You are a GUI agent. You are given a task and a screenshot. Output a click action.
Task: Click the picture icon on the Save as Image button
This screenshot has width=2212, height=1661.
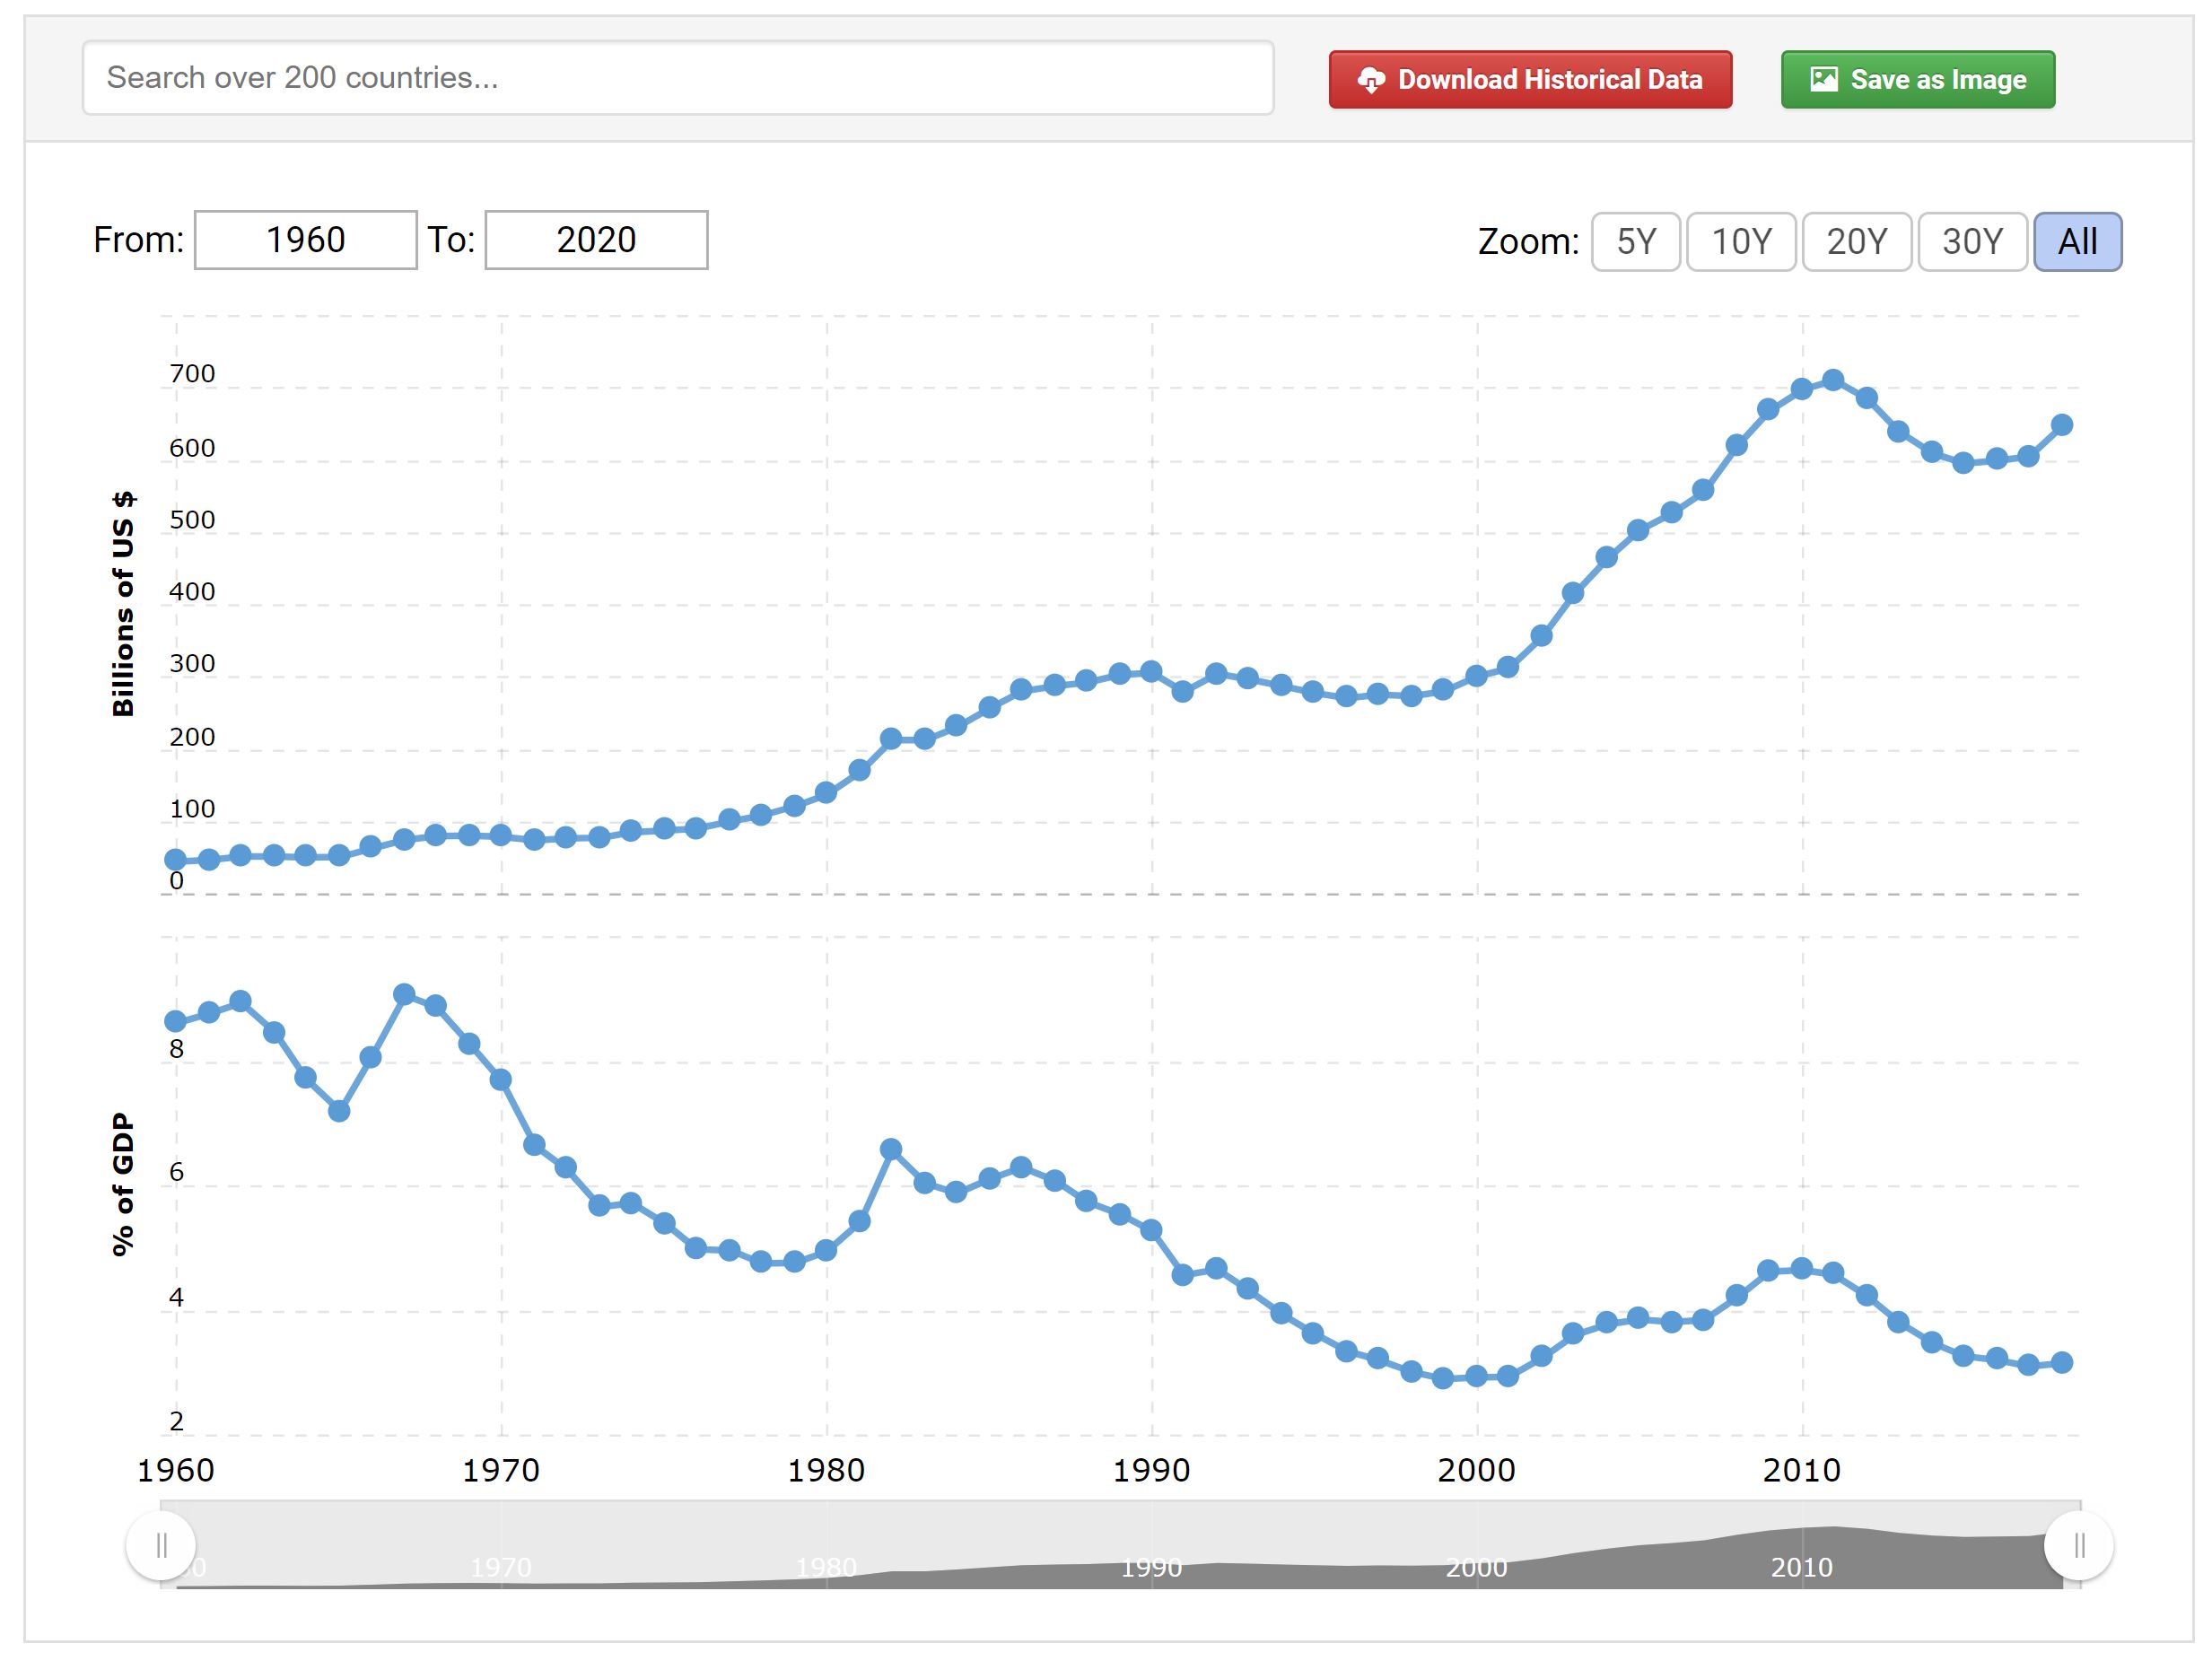click(x=1824, y=79)
